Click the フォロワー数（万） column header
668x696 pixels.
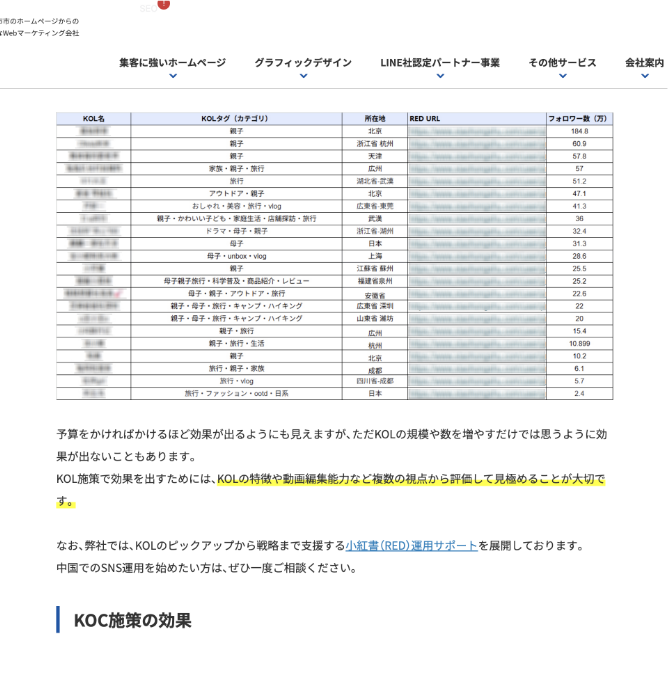[579, 119]
